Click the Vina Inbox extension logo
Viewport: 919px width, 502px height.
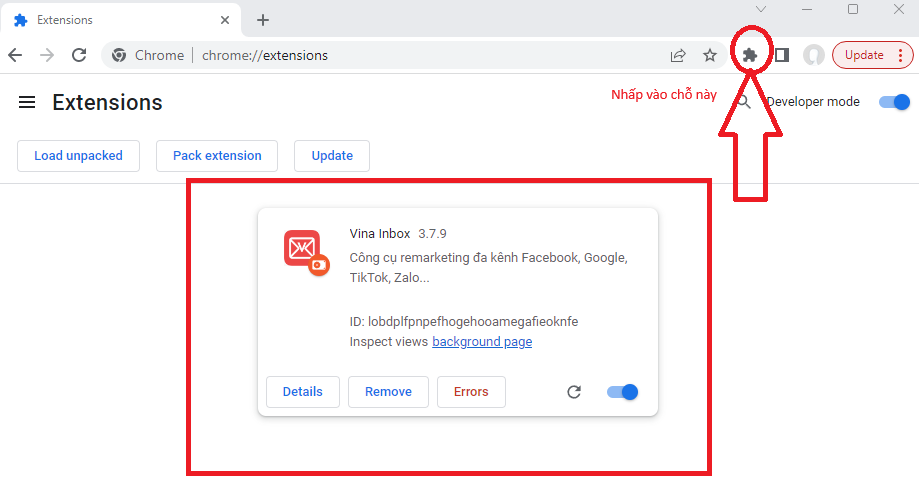pos(306,252)
